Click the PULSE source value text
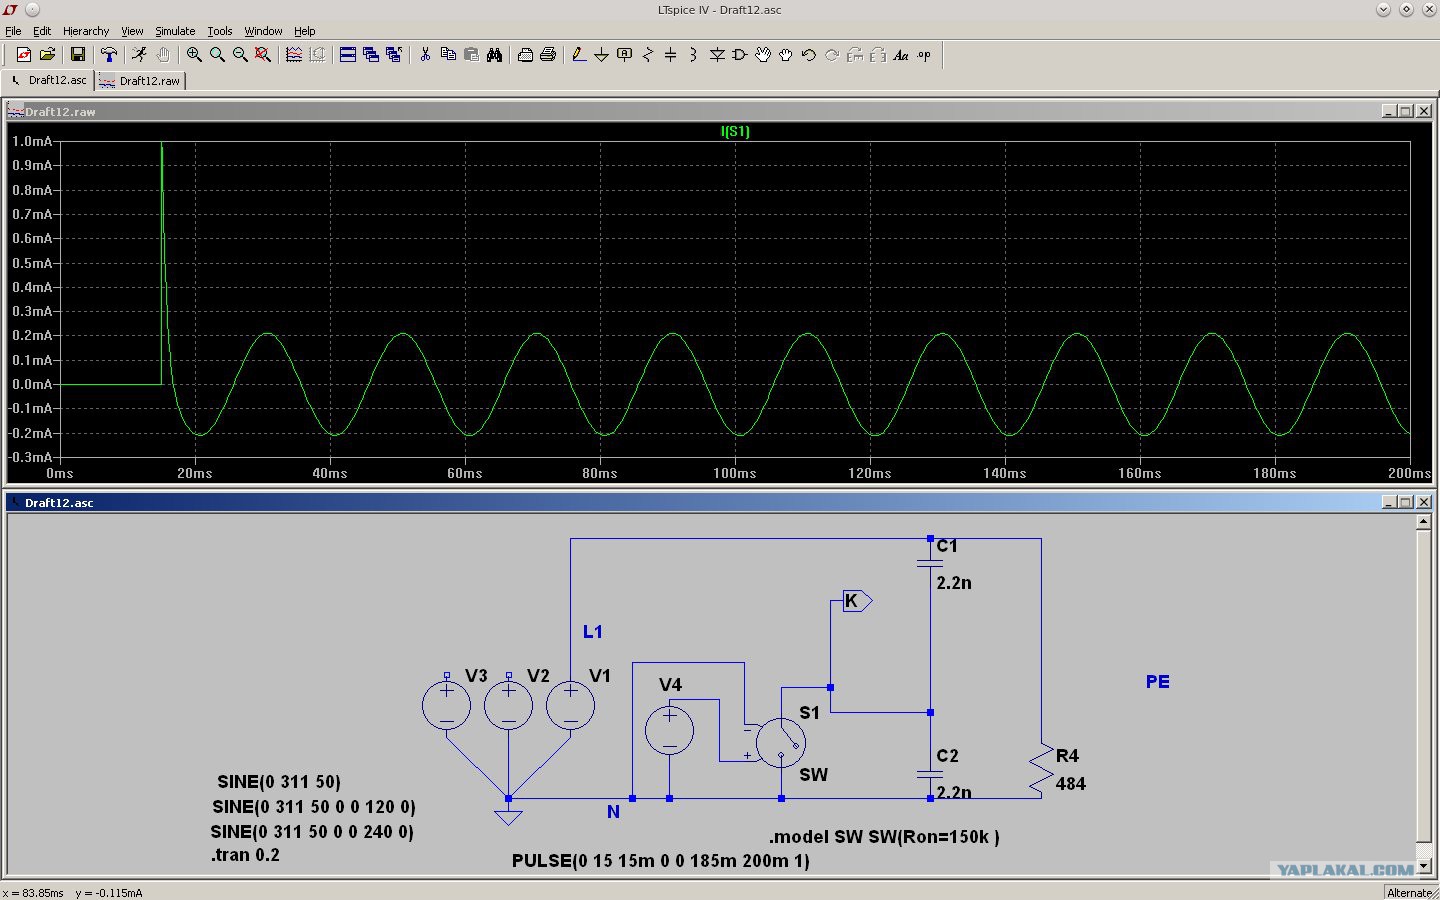Viewport: 1440px width, 900px height. [x=661, y=861]
